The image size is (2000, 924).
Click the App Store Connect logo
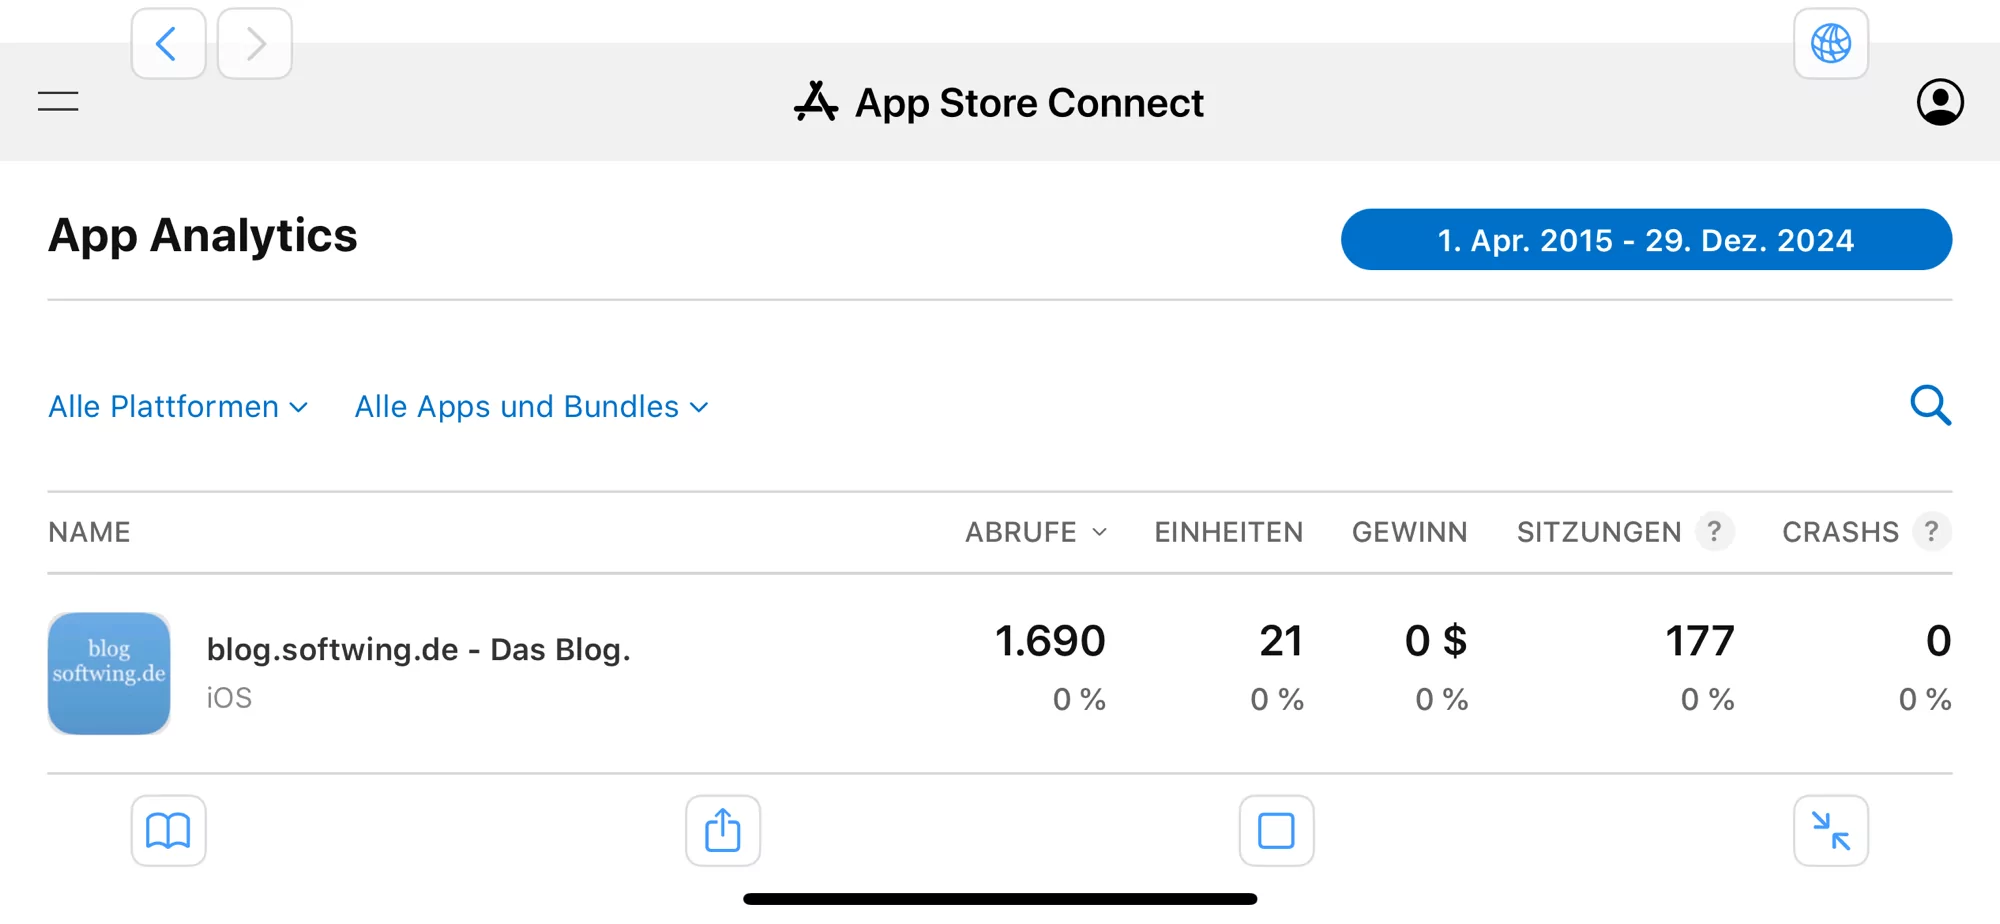[x=816, y=102]
